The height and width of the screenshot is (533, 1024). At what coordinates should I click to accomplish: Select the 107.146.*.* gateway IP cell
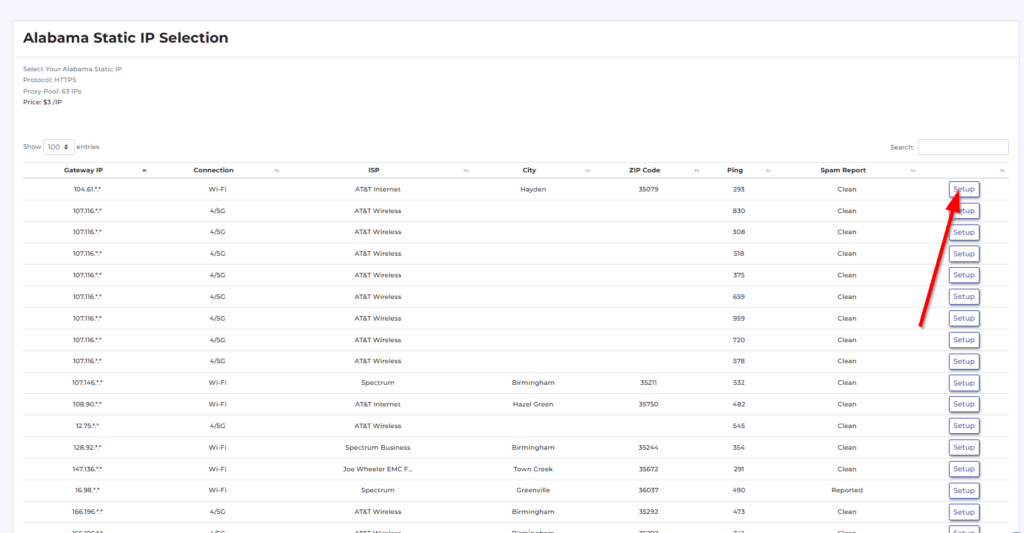pos(87,383)
